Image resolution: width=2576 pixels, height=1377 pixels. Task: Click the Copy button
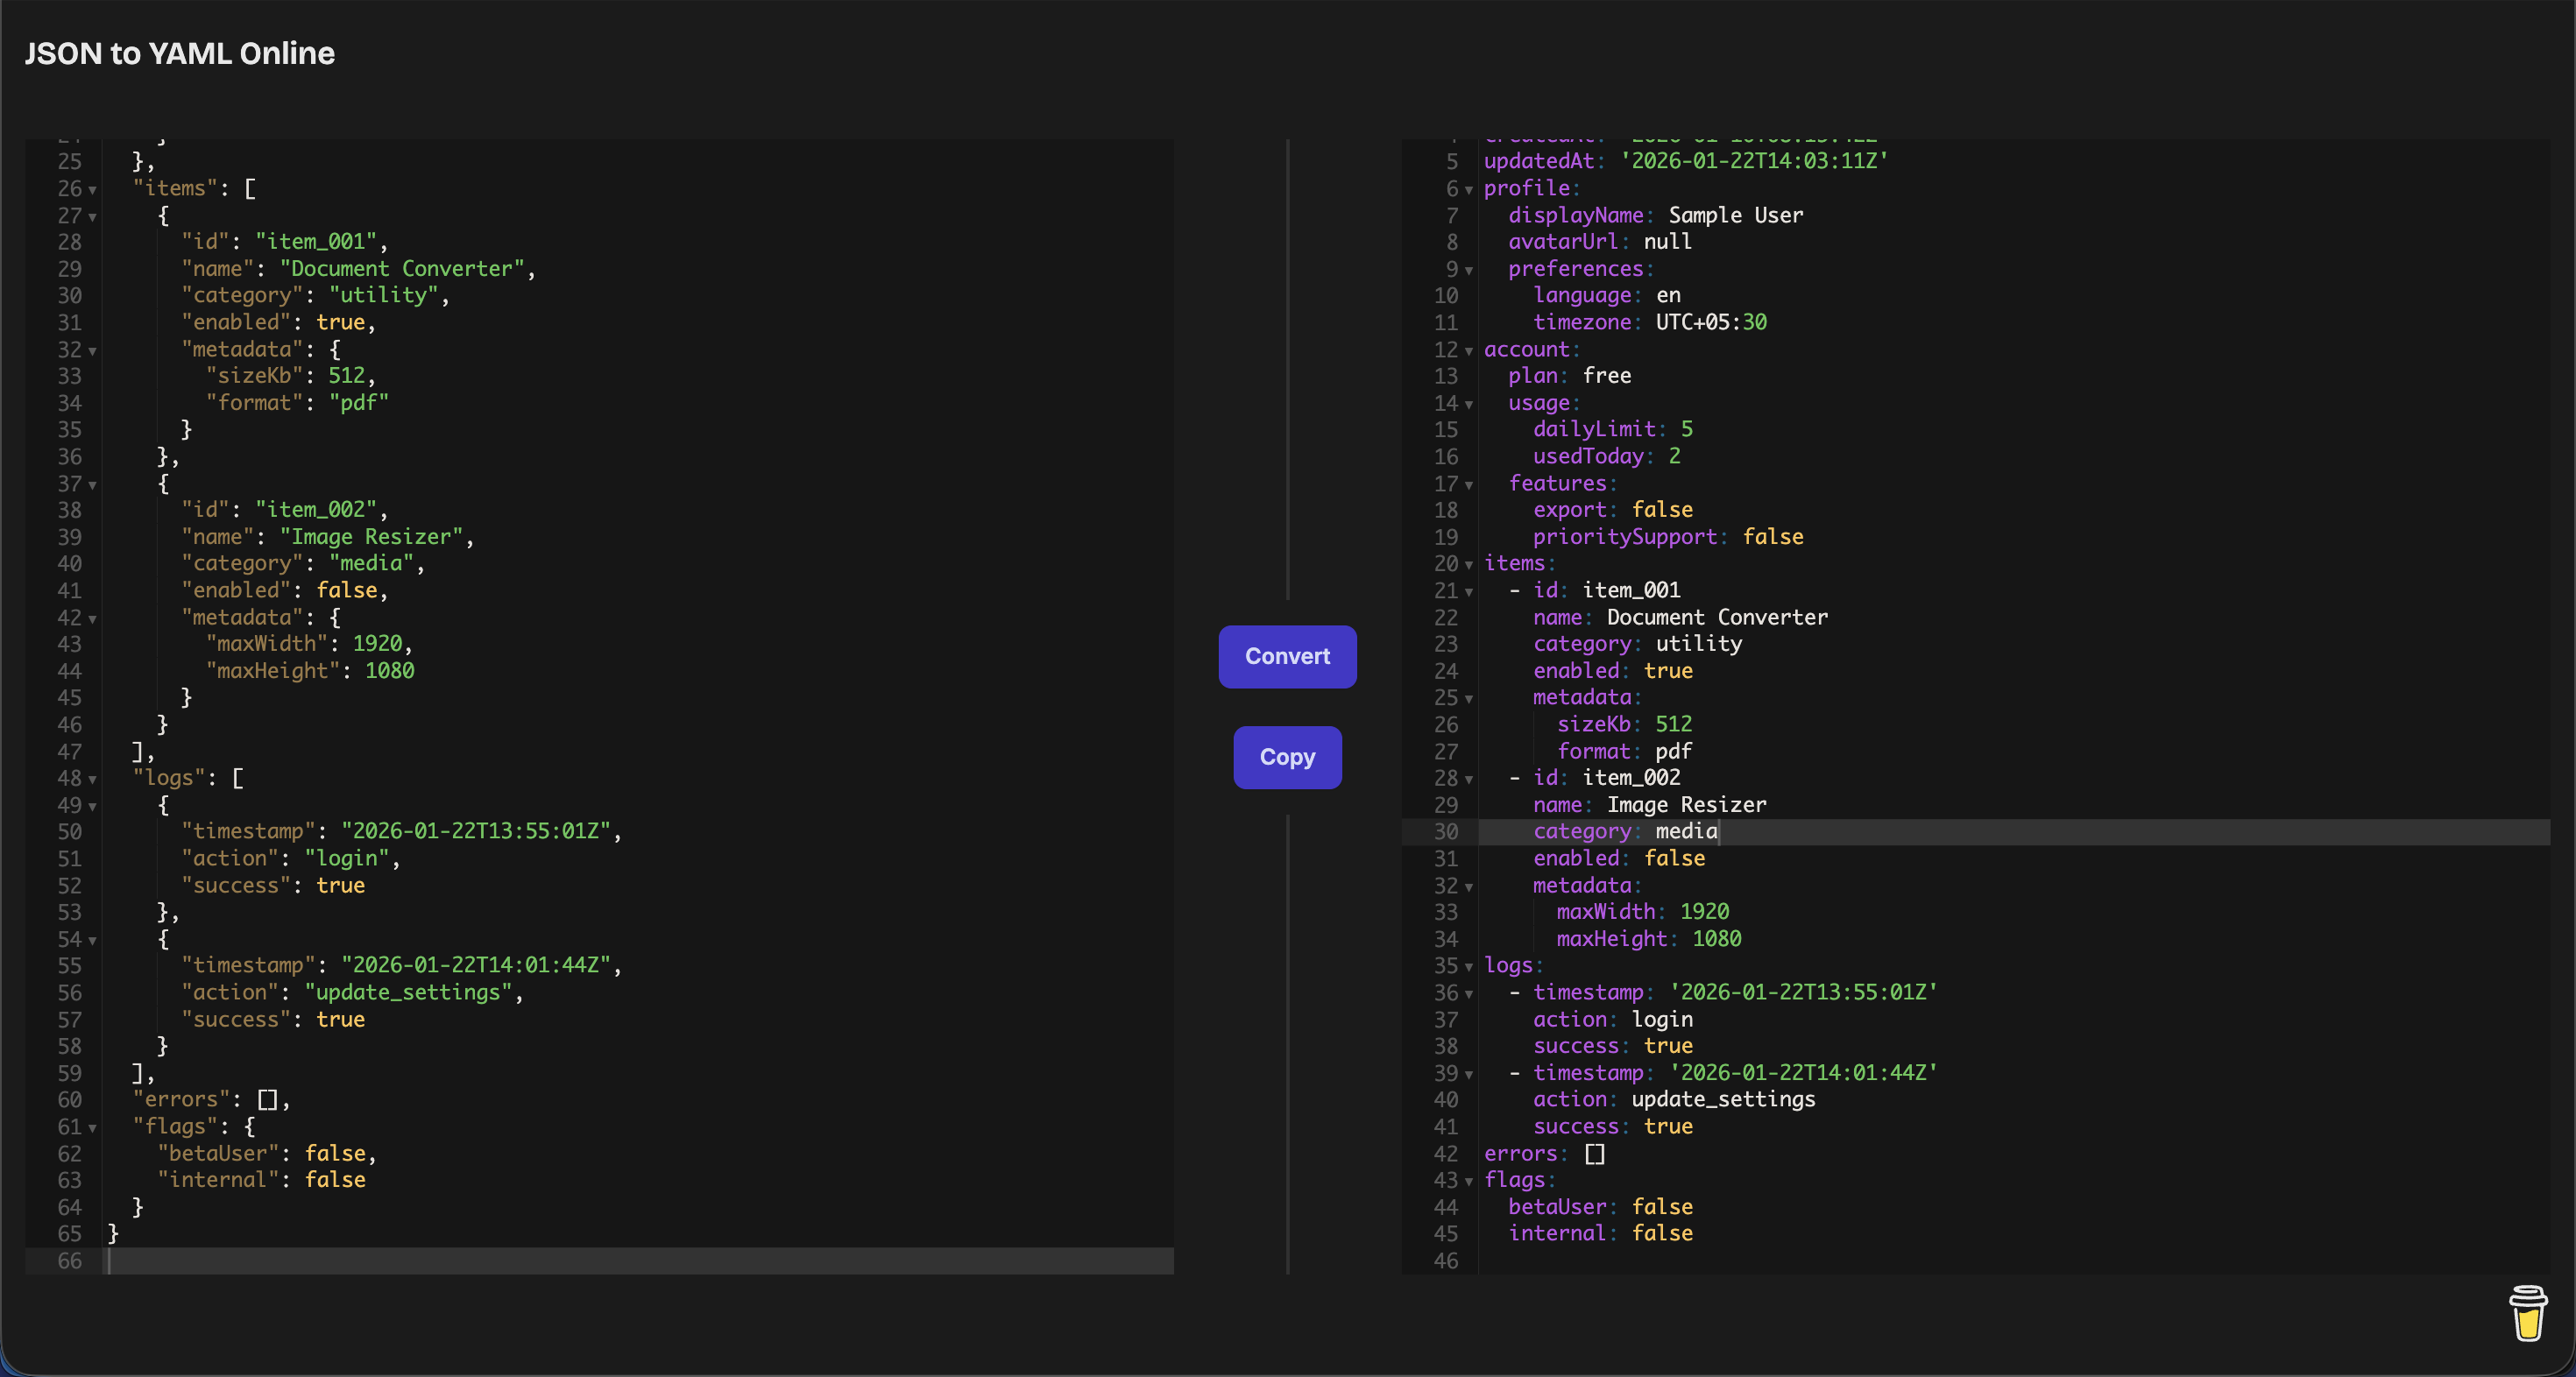click(x=1287, y=758)
